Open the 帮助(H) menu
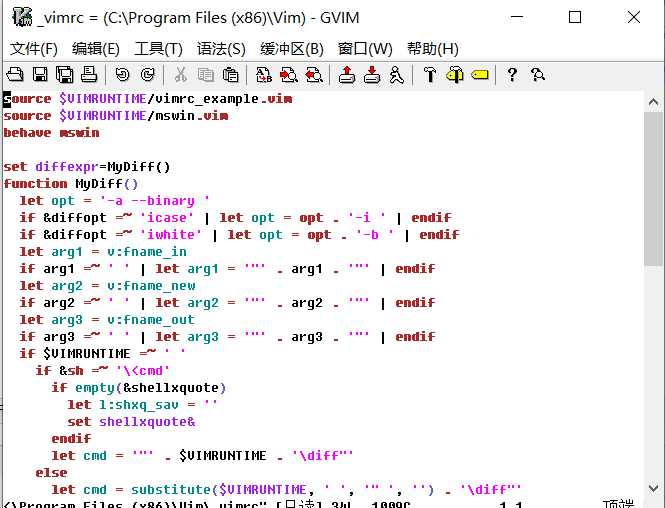This screenshot has height=508, width=665. pos(433,49)
